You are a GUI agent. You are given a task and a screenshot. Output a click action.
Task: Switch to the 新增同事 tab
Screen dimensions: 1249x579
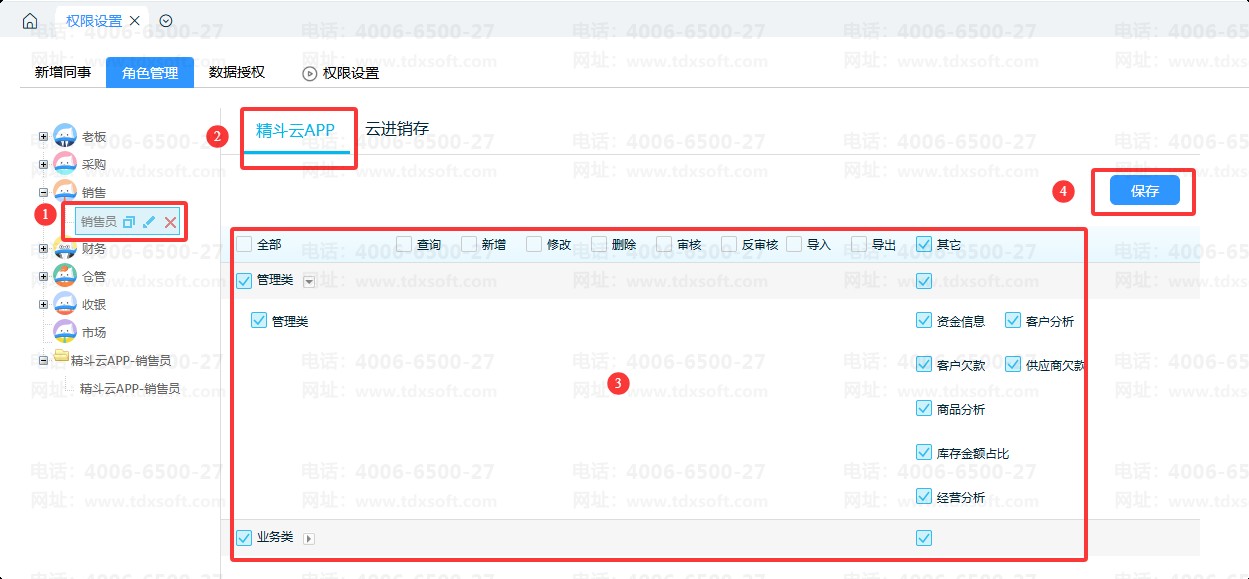tap(63, 72)
